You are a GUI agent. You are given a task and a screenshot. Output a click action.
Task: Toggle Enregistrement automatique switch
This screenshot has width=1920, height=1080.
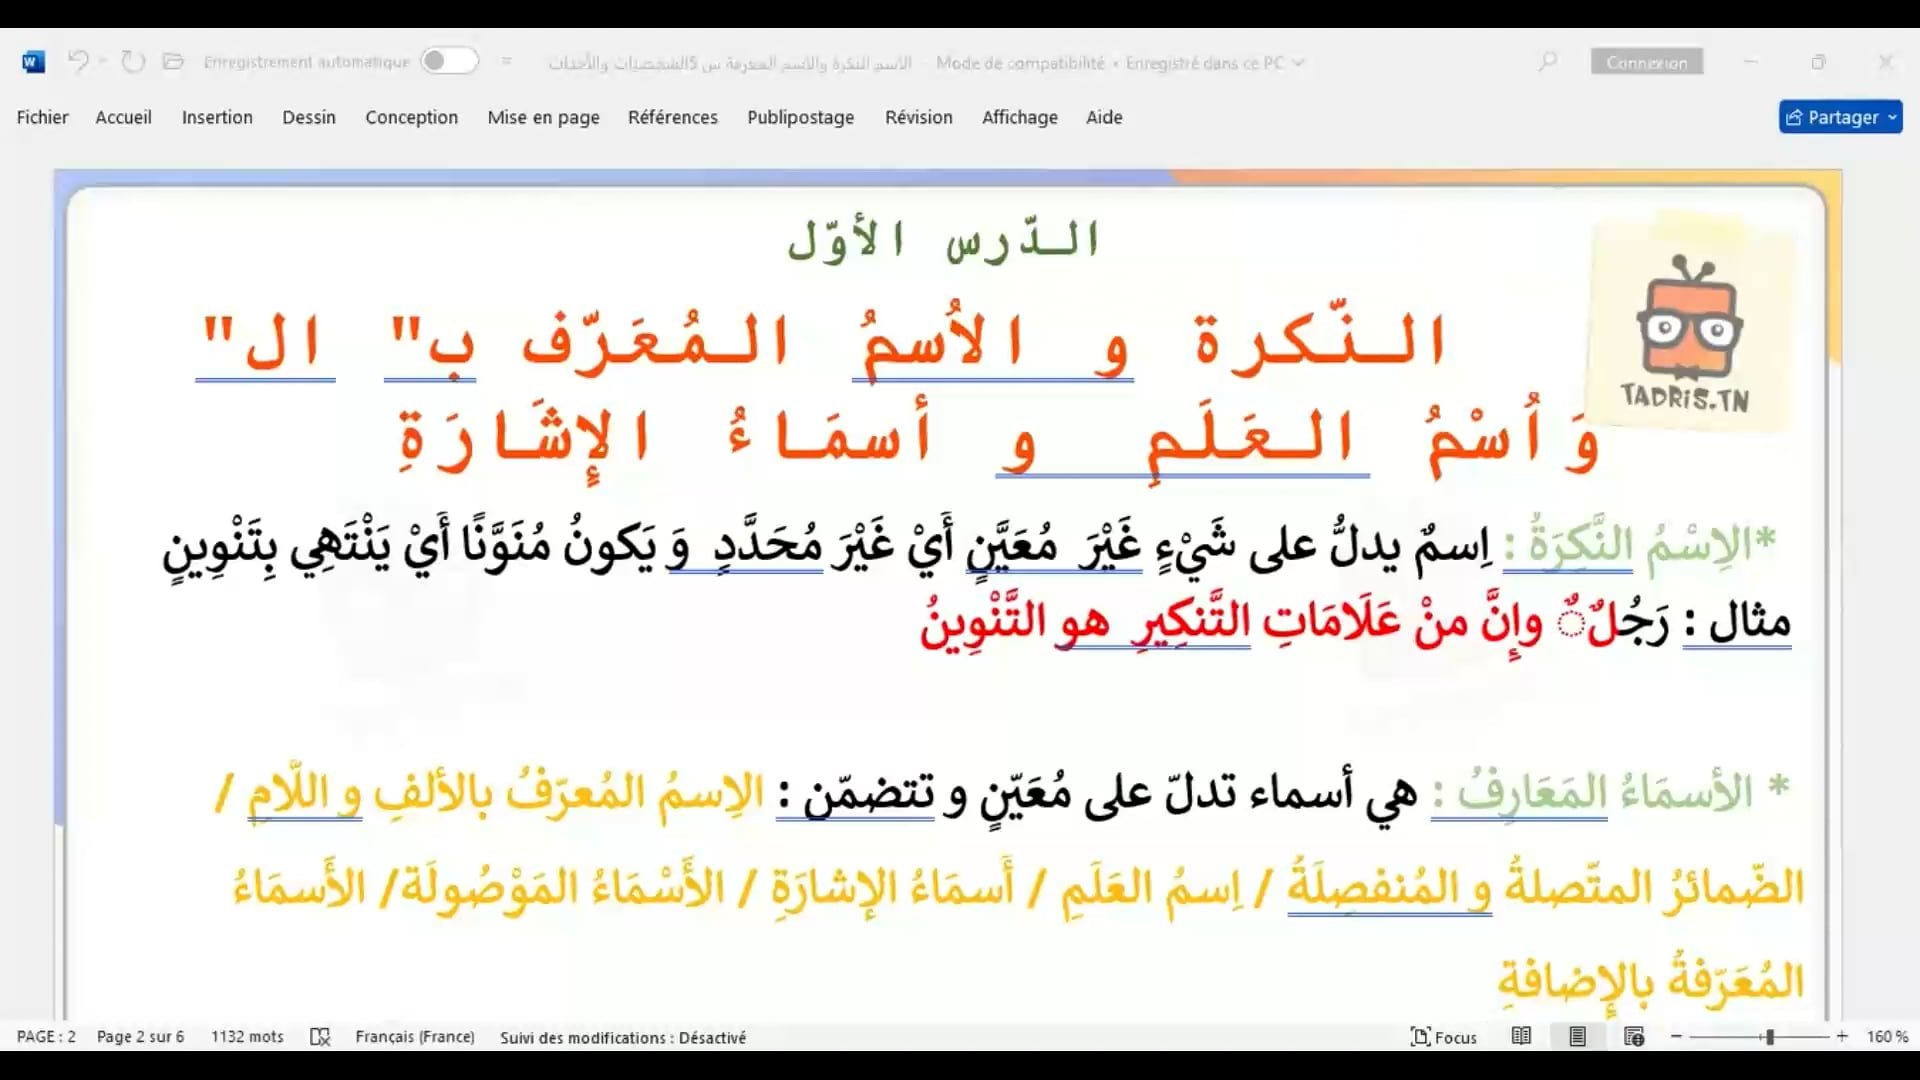449,62
